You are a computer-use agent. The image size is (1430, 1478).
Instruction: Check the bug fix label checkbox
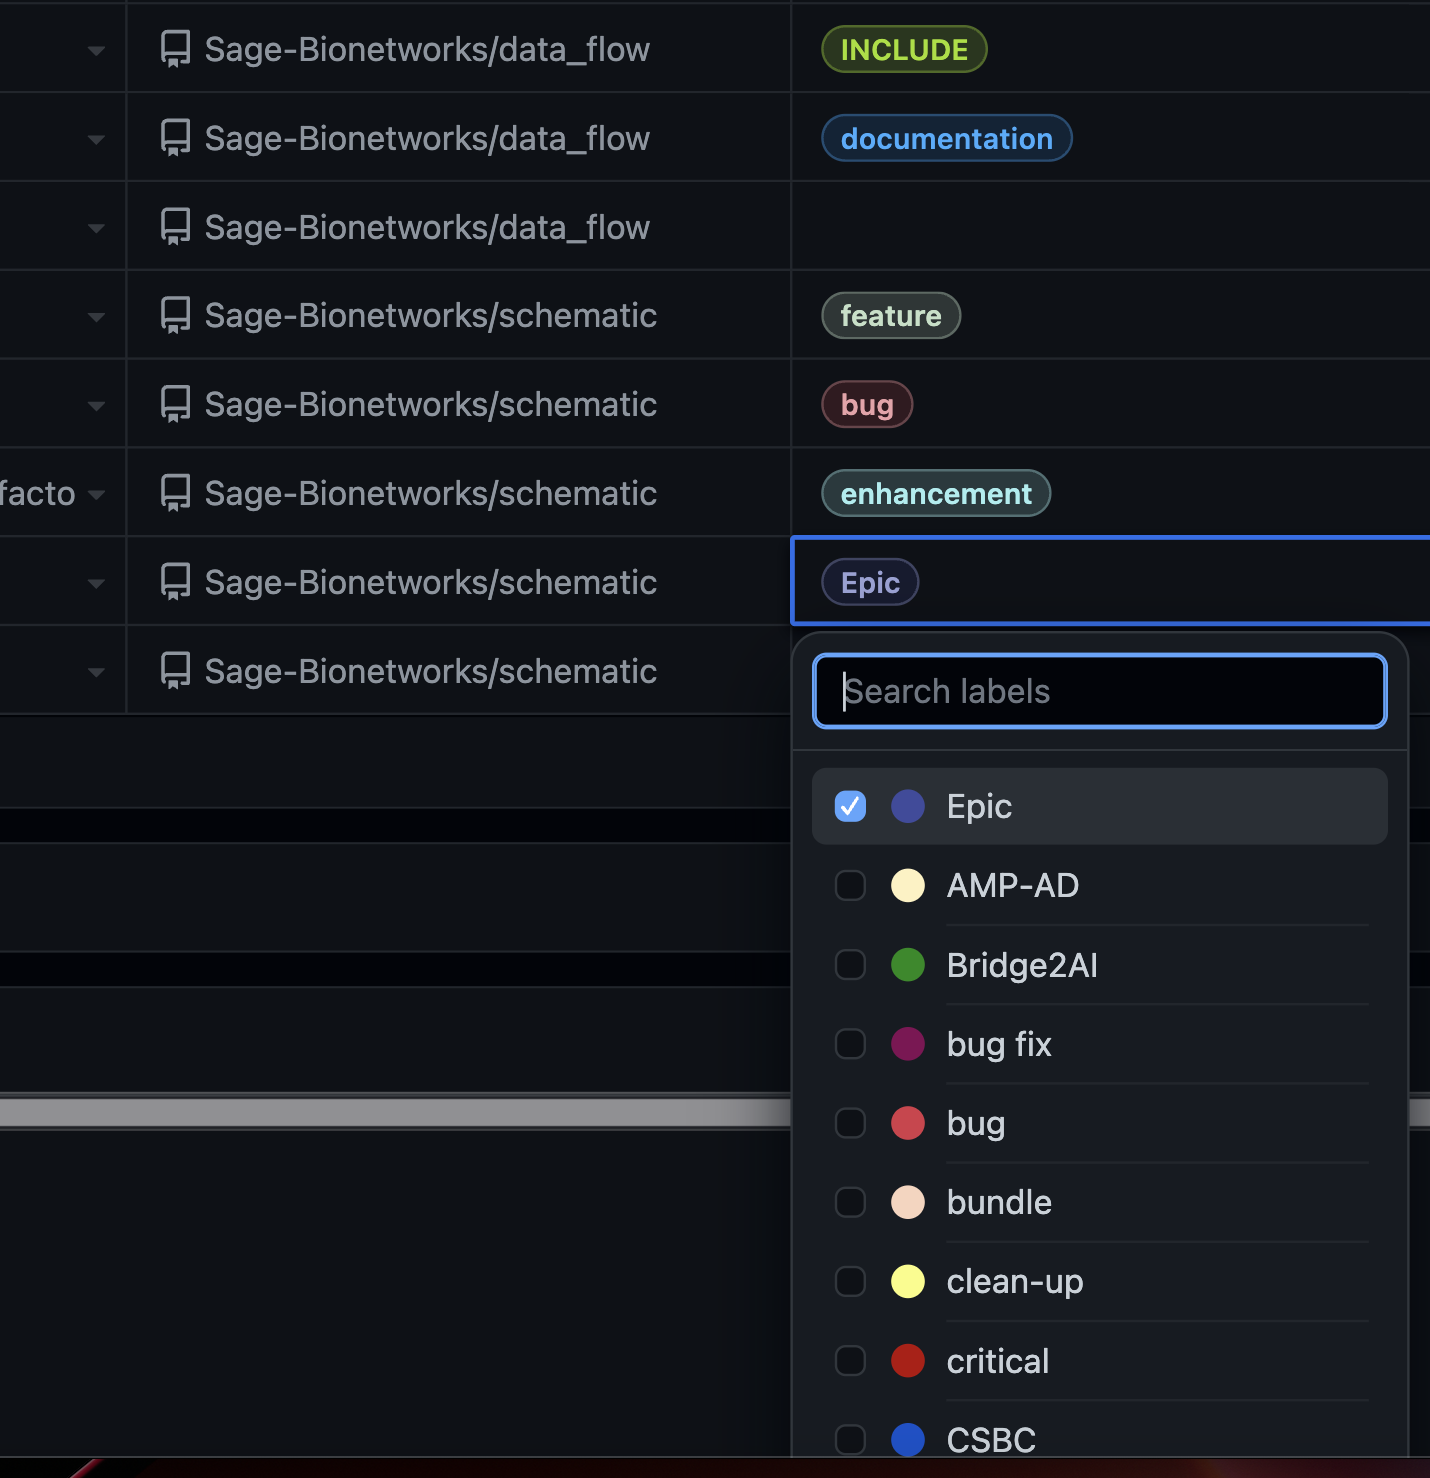(x=850, y=1044)
